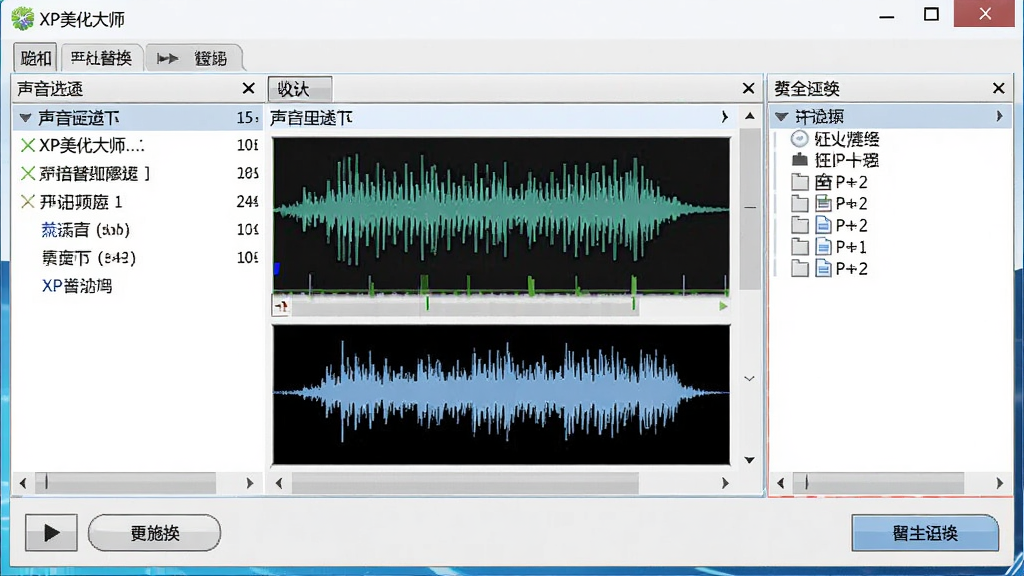Click the blue document icon beside P+1
This screenshot has width=1024, height=576.
pos(824,247)
